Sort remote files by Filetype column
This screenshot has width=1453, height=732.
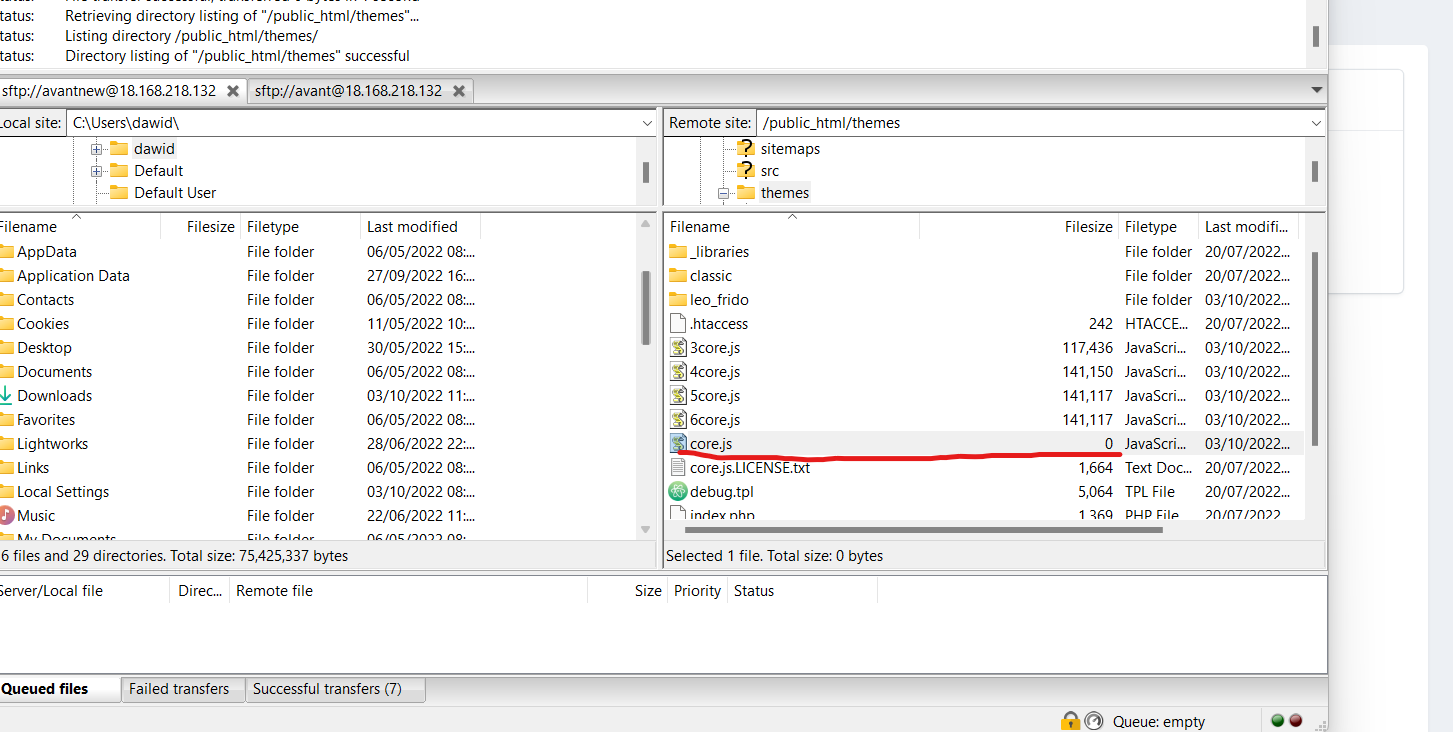[x=1158, y=227]
